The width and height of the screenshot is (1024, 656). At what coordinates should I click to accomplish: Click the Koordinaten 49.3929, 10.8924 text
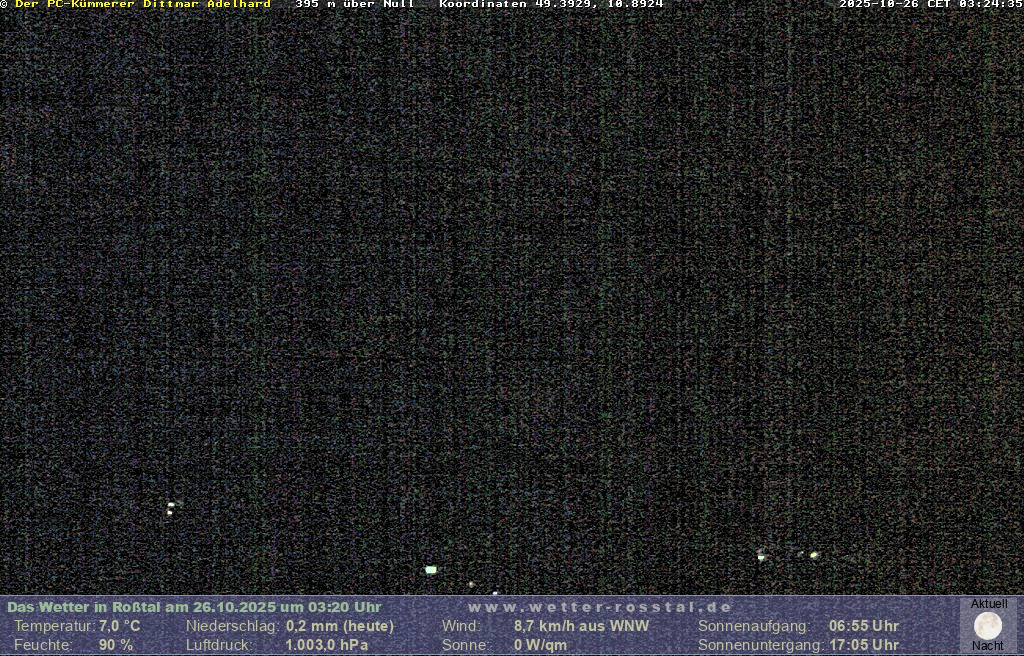551,5
